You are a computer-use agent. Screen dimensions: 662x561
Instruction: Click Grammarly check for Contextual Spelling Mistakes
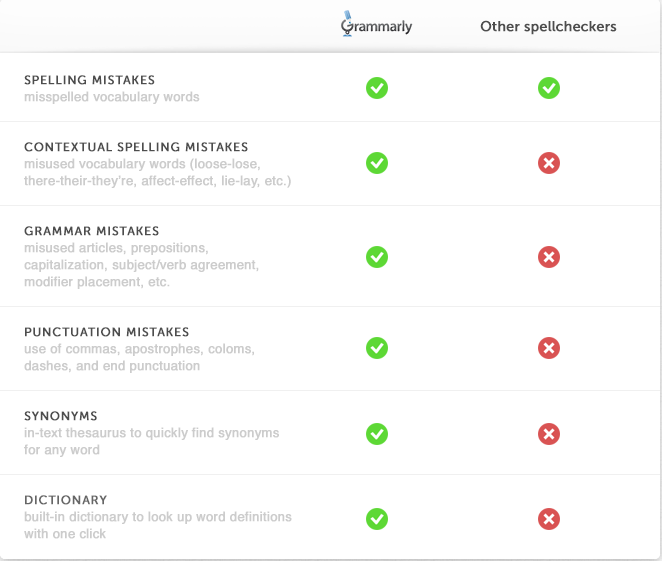pos(377,163)
